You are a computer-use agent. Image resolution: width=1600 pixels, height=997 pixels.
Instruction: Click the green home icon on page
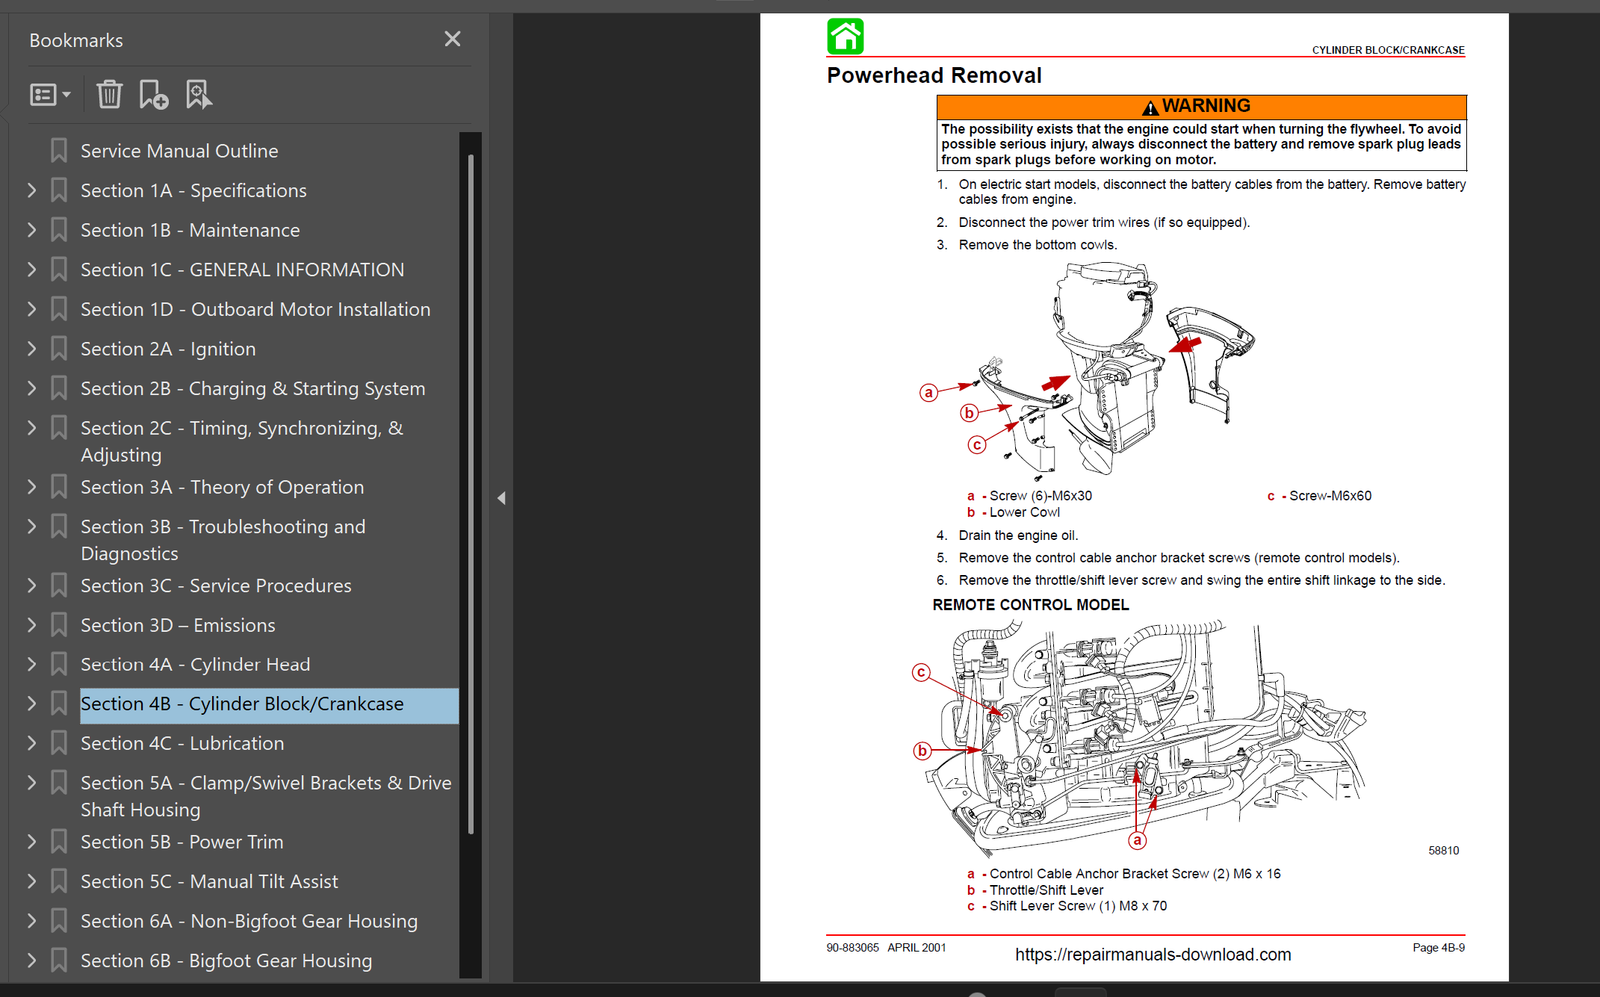(845, 37)
